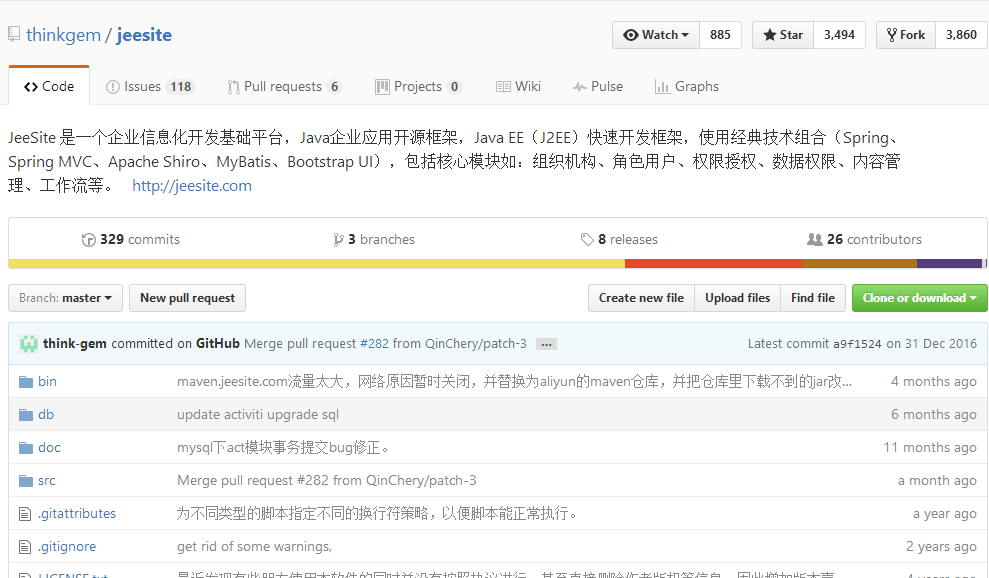The image size is (989, 578).
Task: Switch to the Code tab
Action: [49, 86]
